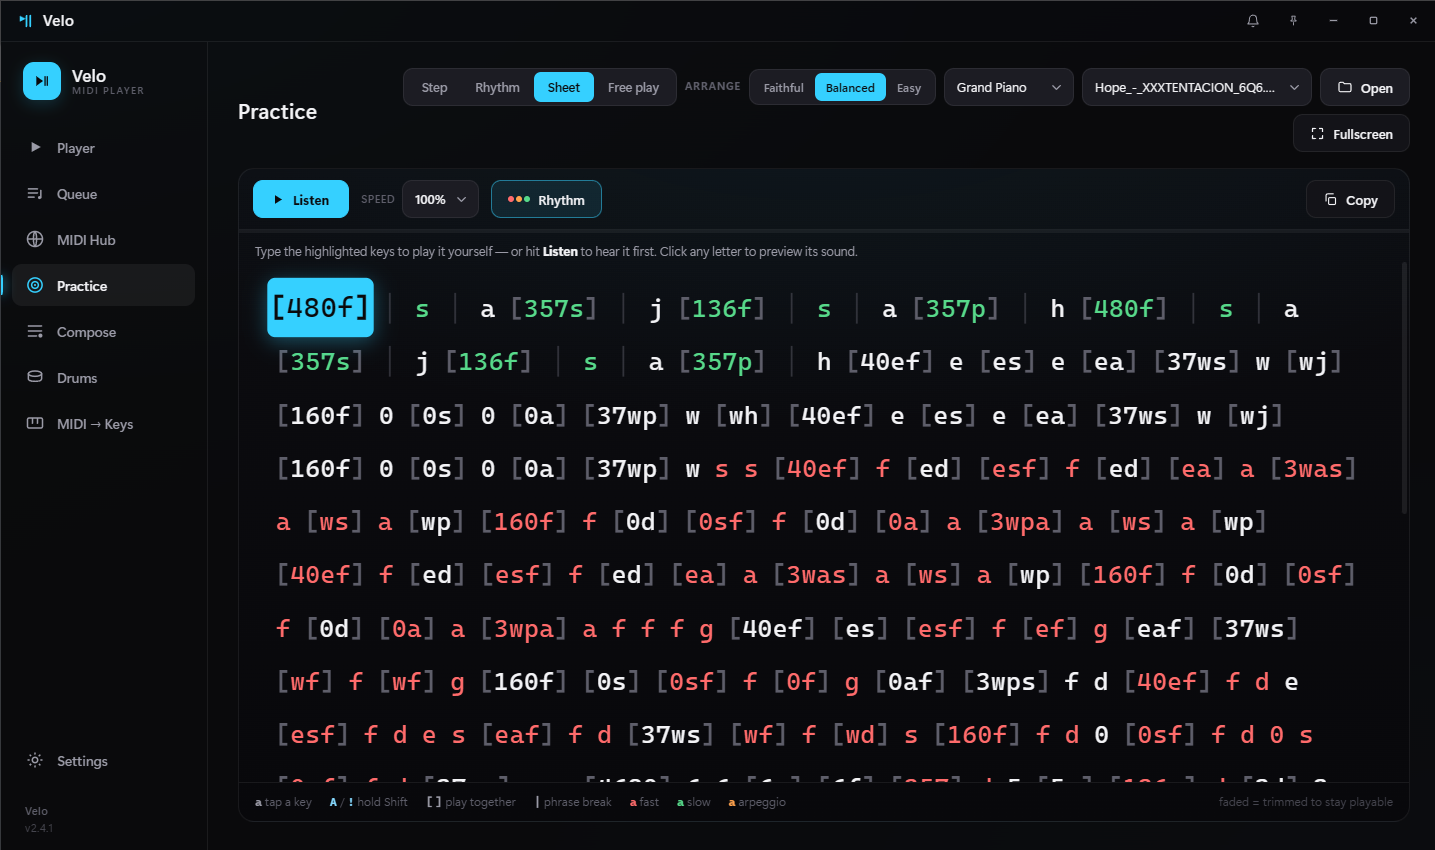
Task: Open the Compose page
Action: click(103, 331)
